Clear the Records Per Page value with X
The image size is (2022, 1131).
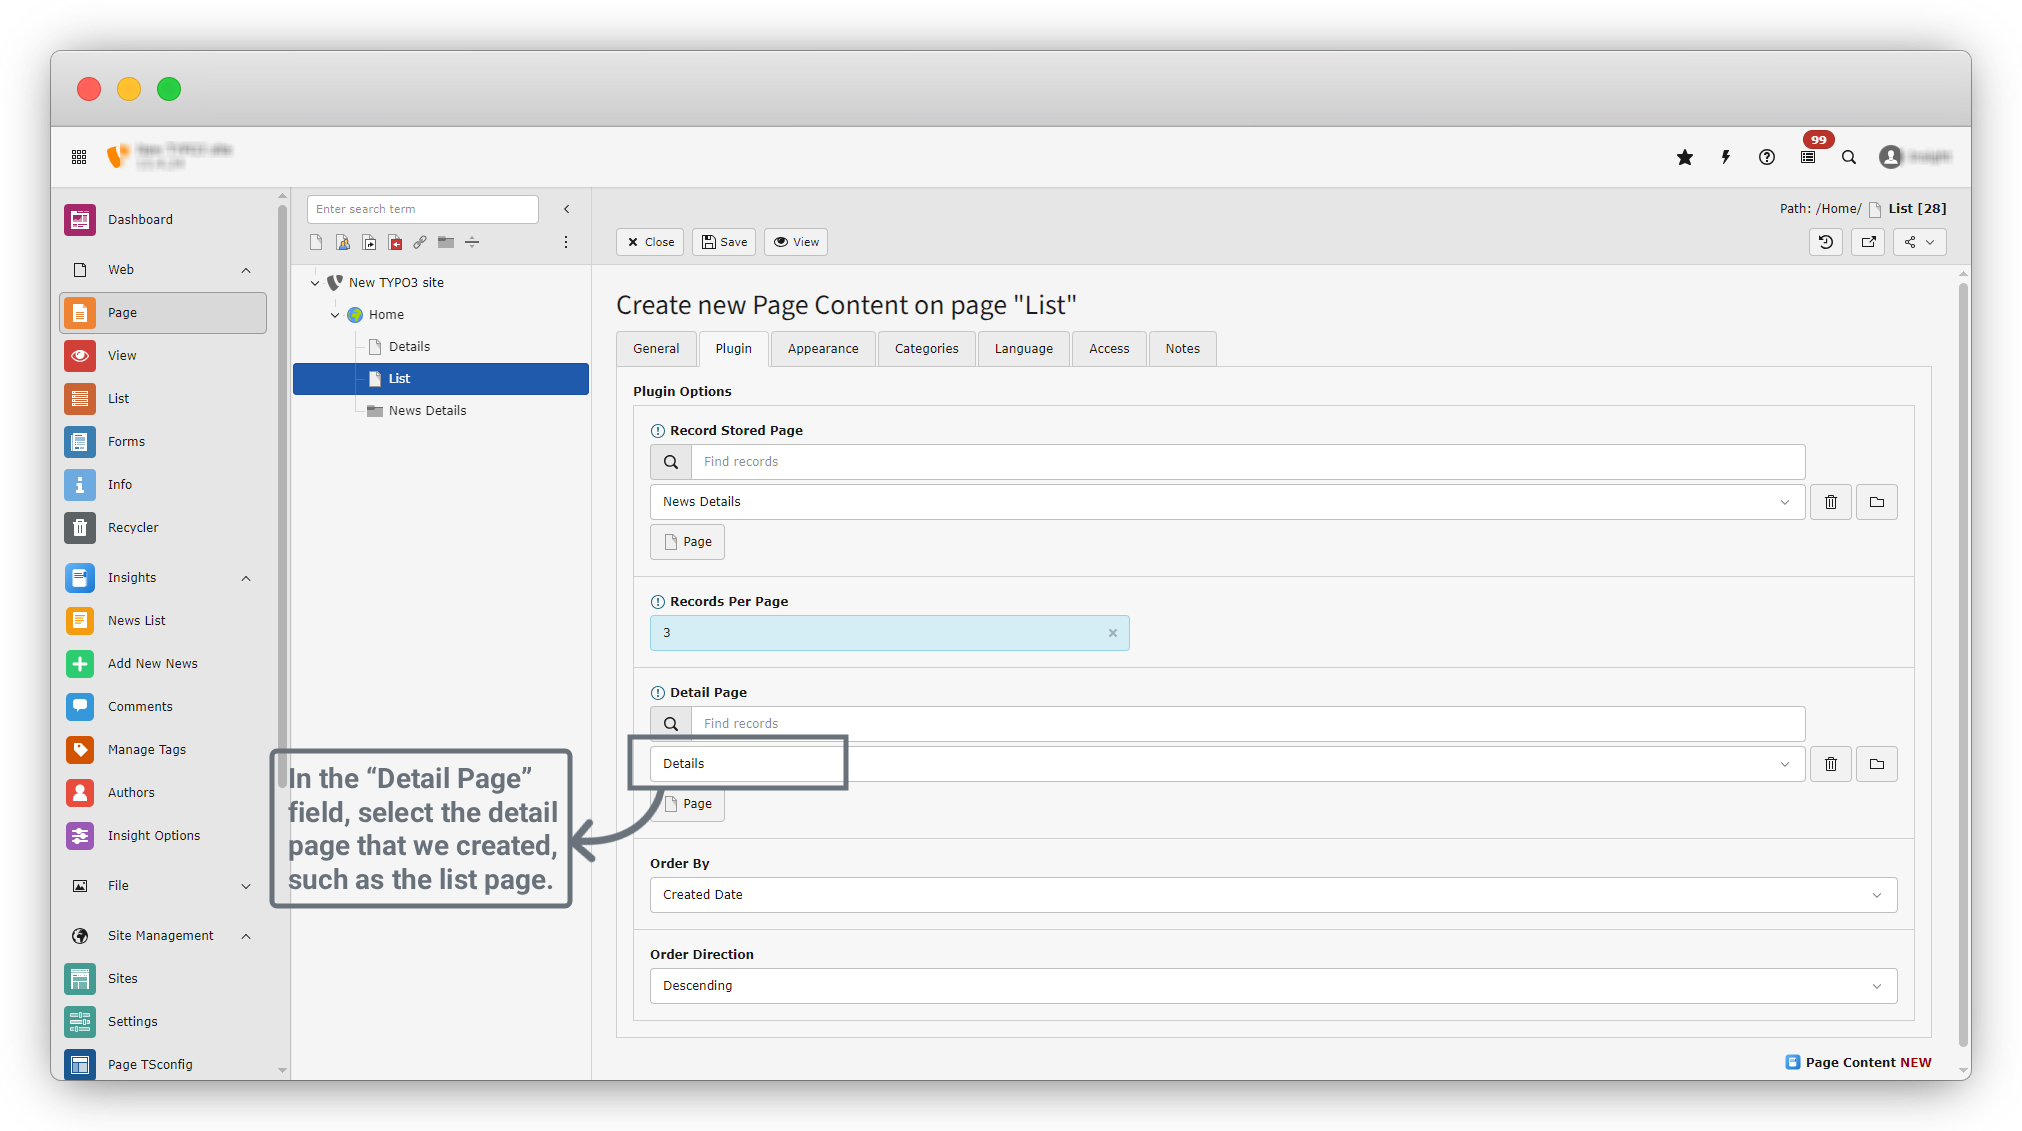[1112, 633]
